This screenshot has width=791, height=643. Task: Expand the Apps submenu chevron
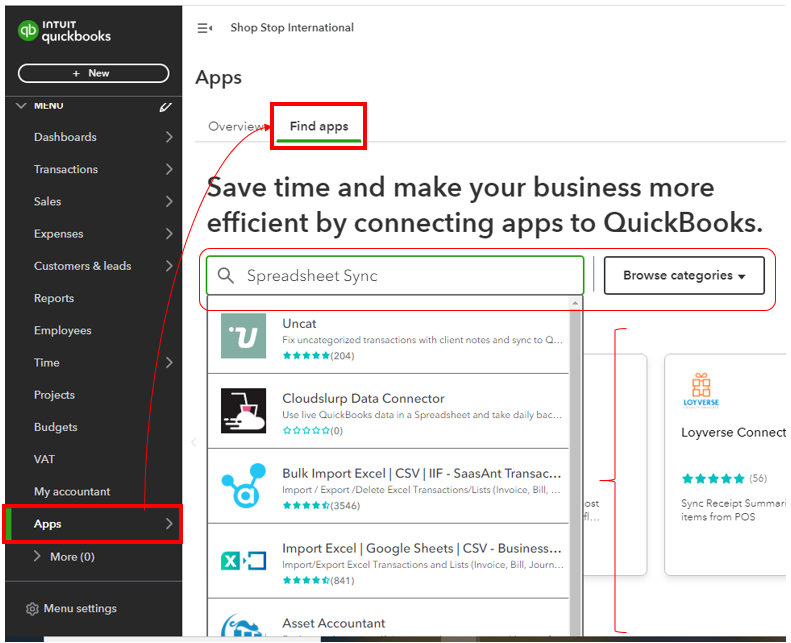click(169, 524)
